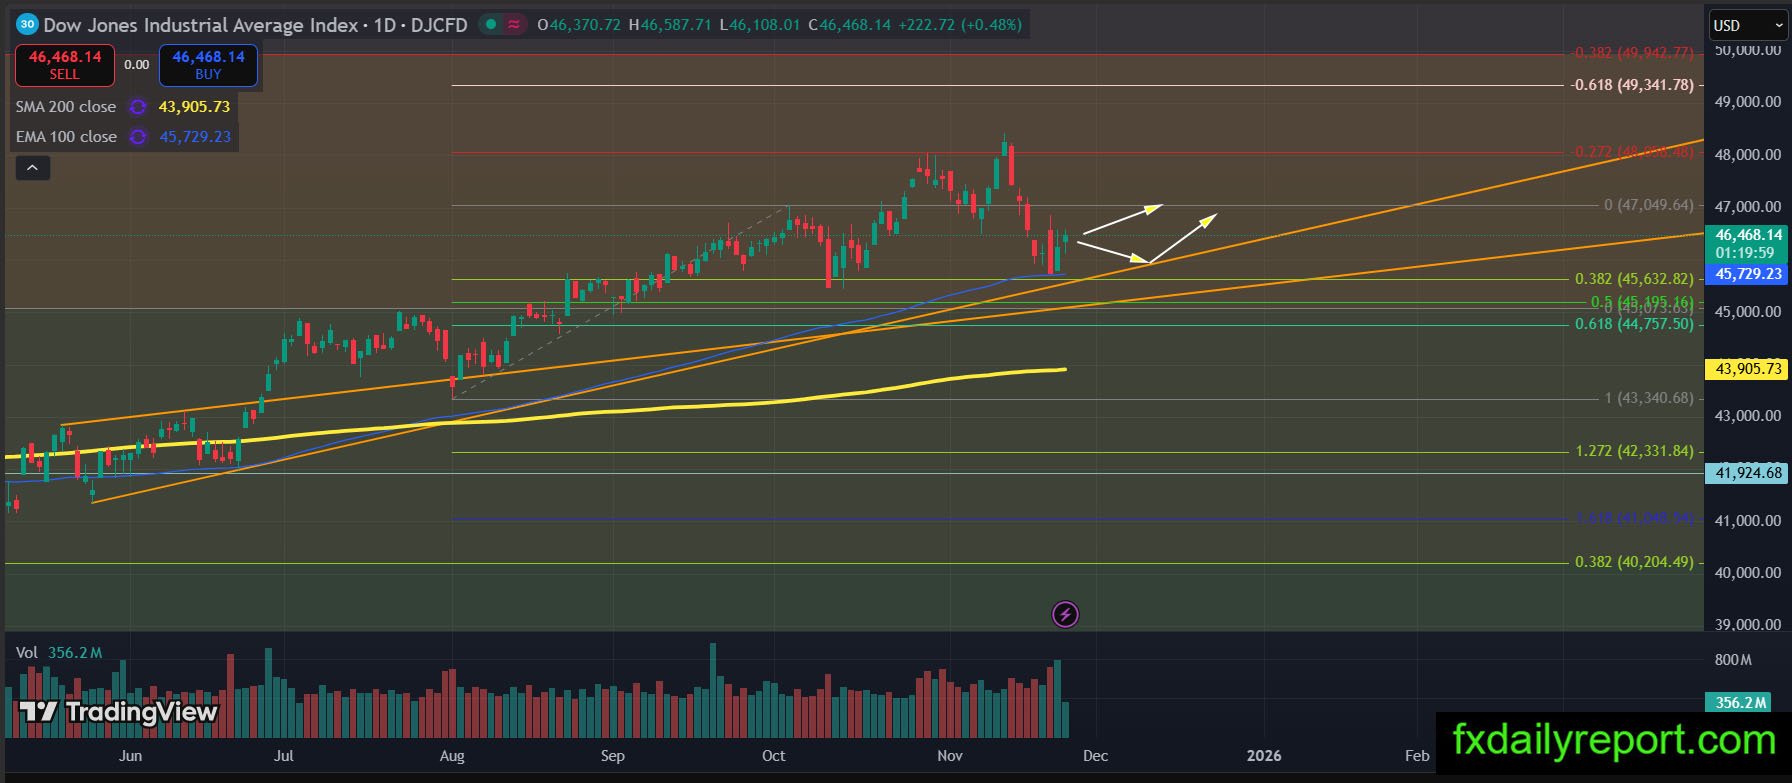
Task: Click the EMA 100 value in the legend
Action: coord(195,137)
